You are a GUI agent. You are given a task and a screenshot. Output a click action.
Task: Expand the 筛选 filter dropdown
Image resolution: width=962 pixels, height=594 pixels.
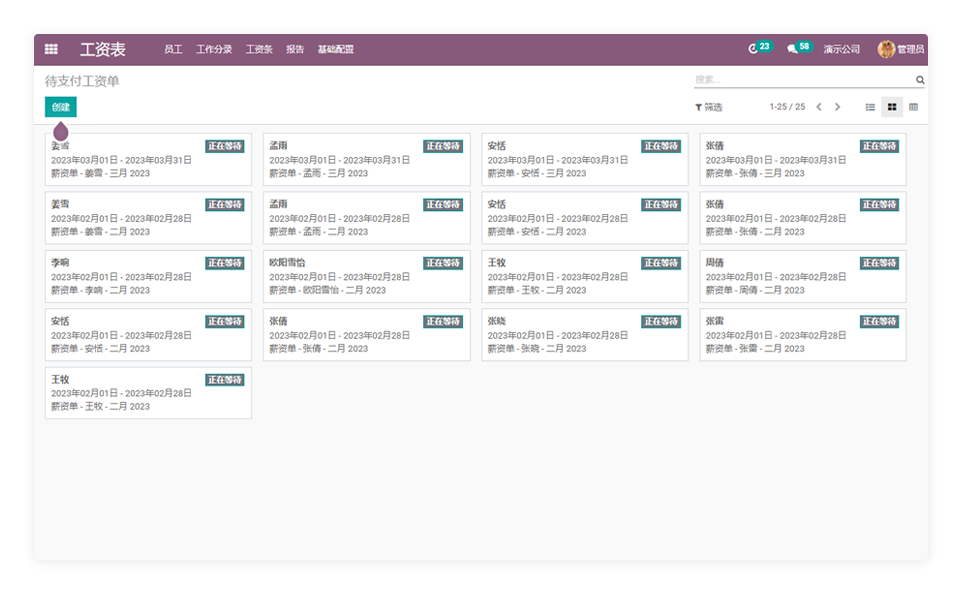(x=708, y=107)
